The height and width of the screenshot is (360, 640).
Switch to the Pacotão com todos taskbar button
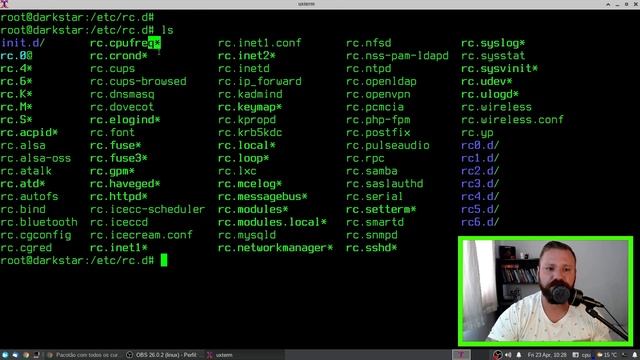tap(85, 355)
